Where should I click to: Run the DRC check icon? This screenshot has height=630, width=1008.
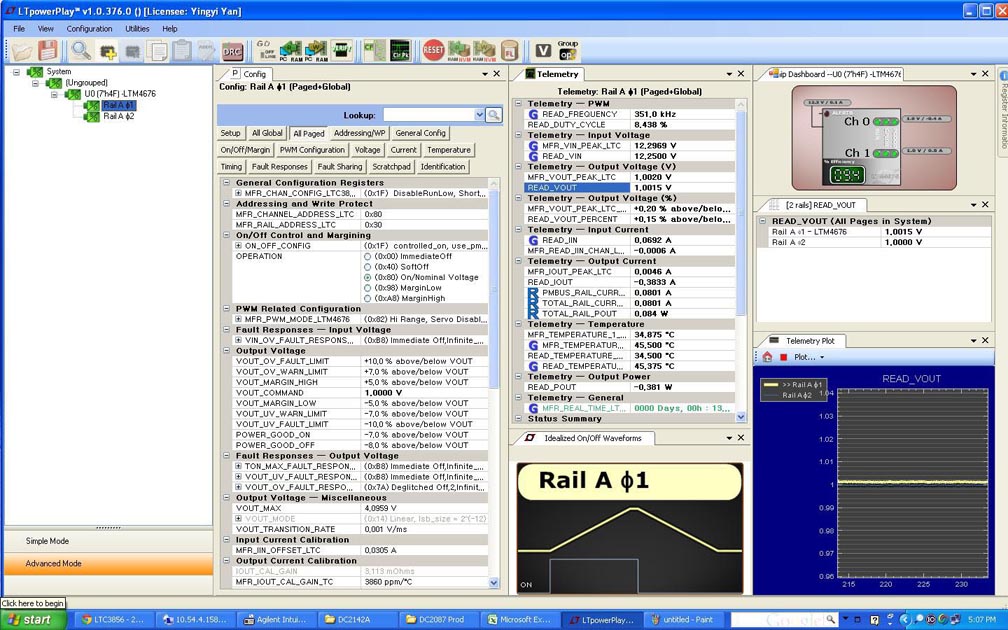tap(231, 51)
